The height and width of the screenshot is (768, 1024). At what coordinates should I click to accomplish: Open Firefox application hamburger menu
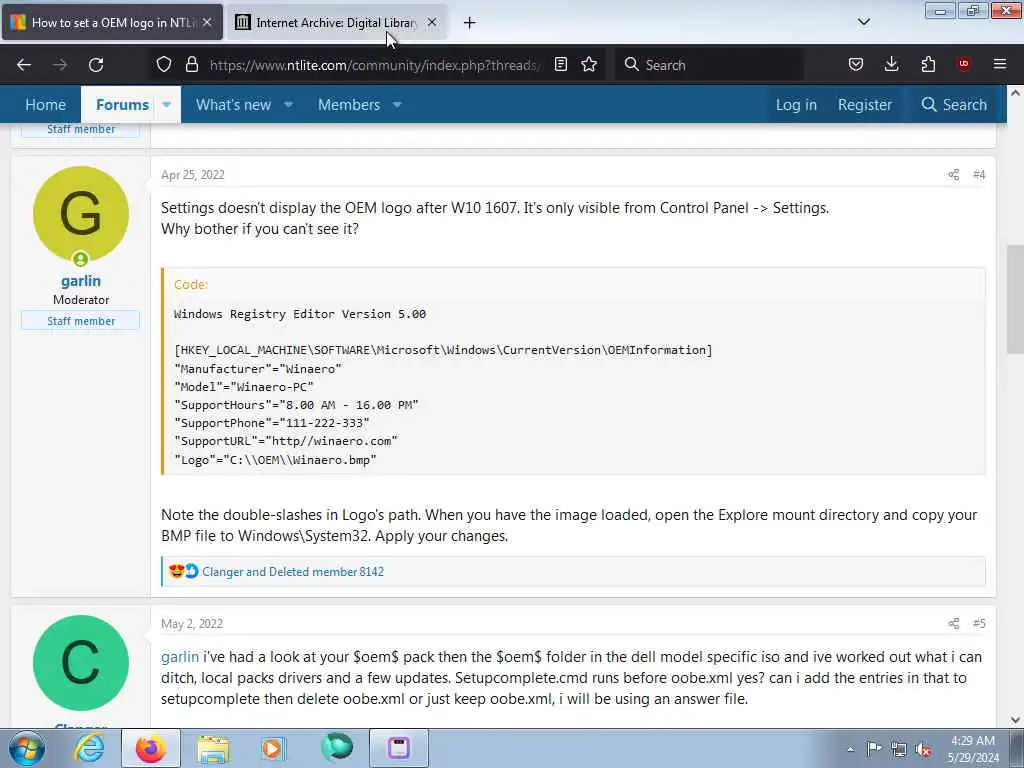(1000, 64)
